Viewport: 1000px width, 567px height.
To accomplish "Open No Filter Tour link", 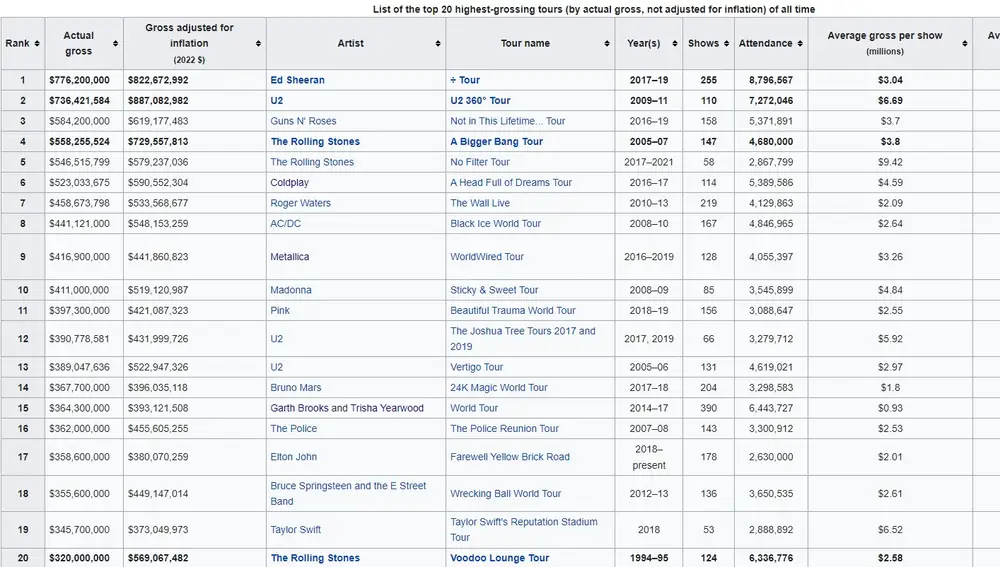I will (480, 162).
